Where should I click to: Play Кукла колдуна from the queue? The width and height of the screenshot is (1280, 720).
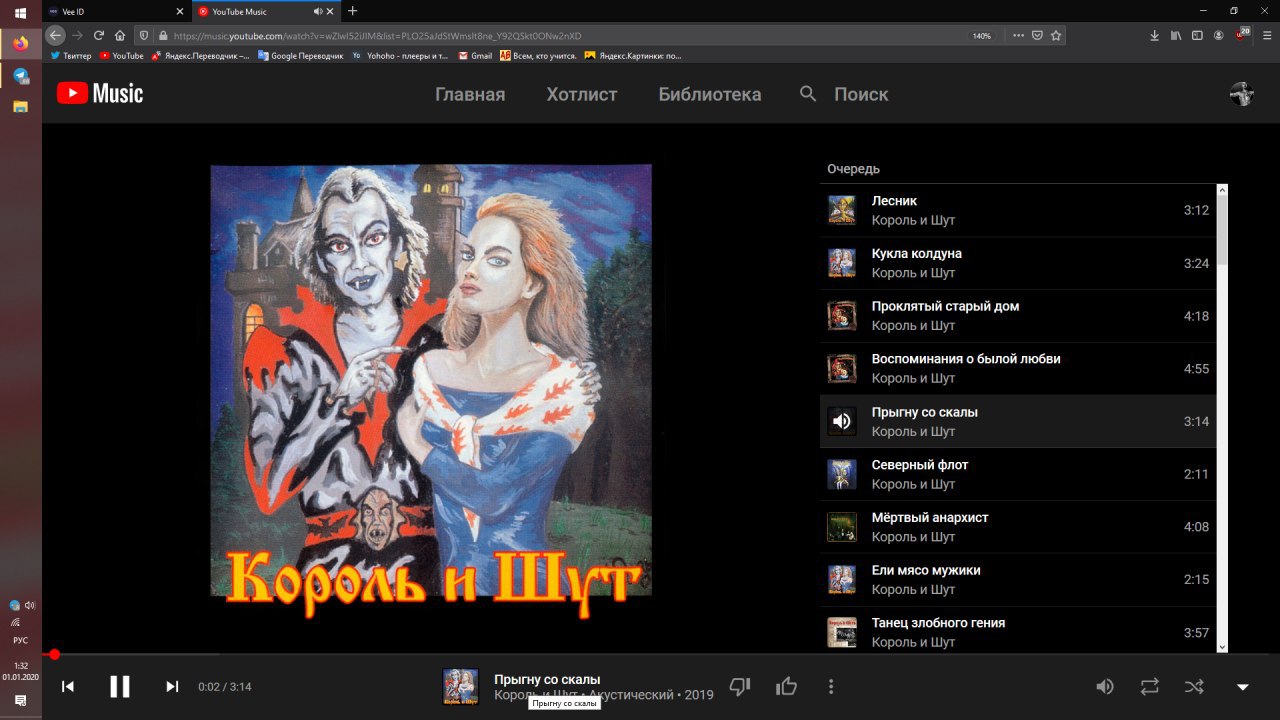[x=1018, y=263]
